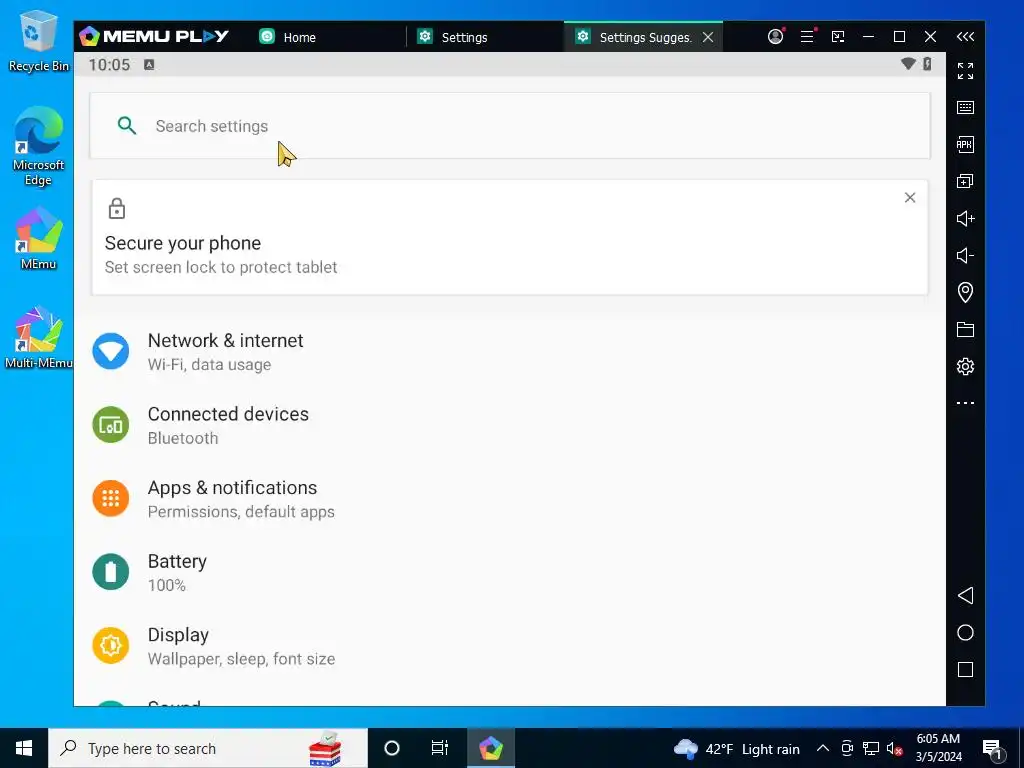Collapse the sidebar with triple chevron
The image size is (1024, 768).
pyautogui.click(x=965, y=37)
